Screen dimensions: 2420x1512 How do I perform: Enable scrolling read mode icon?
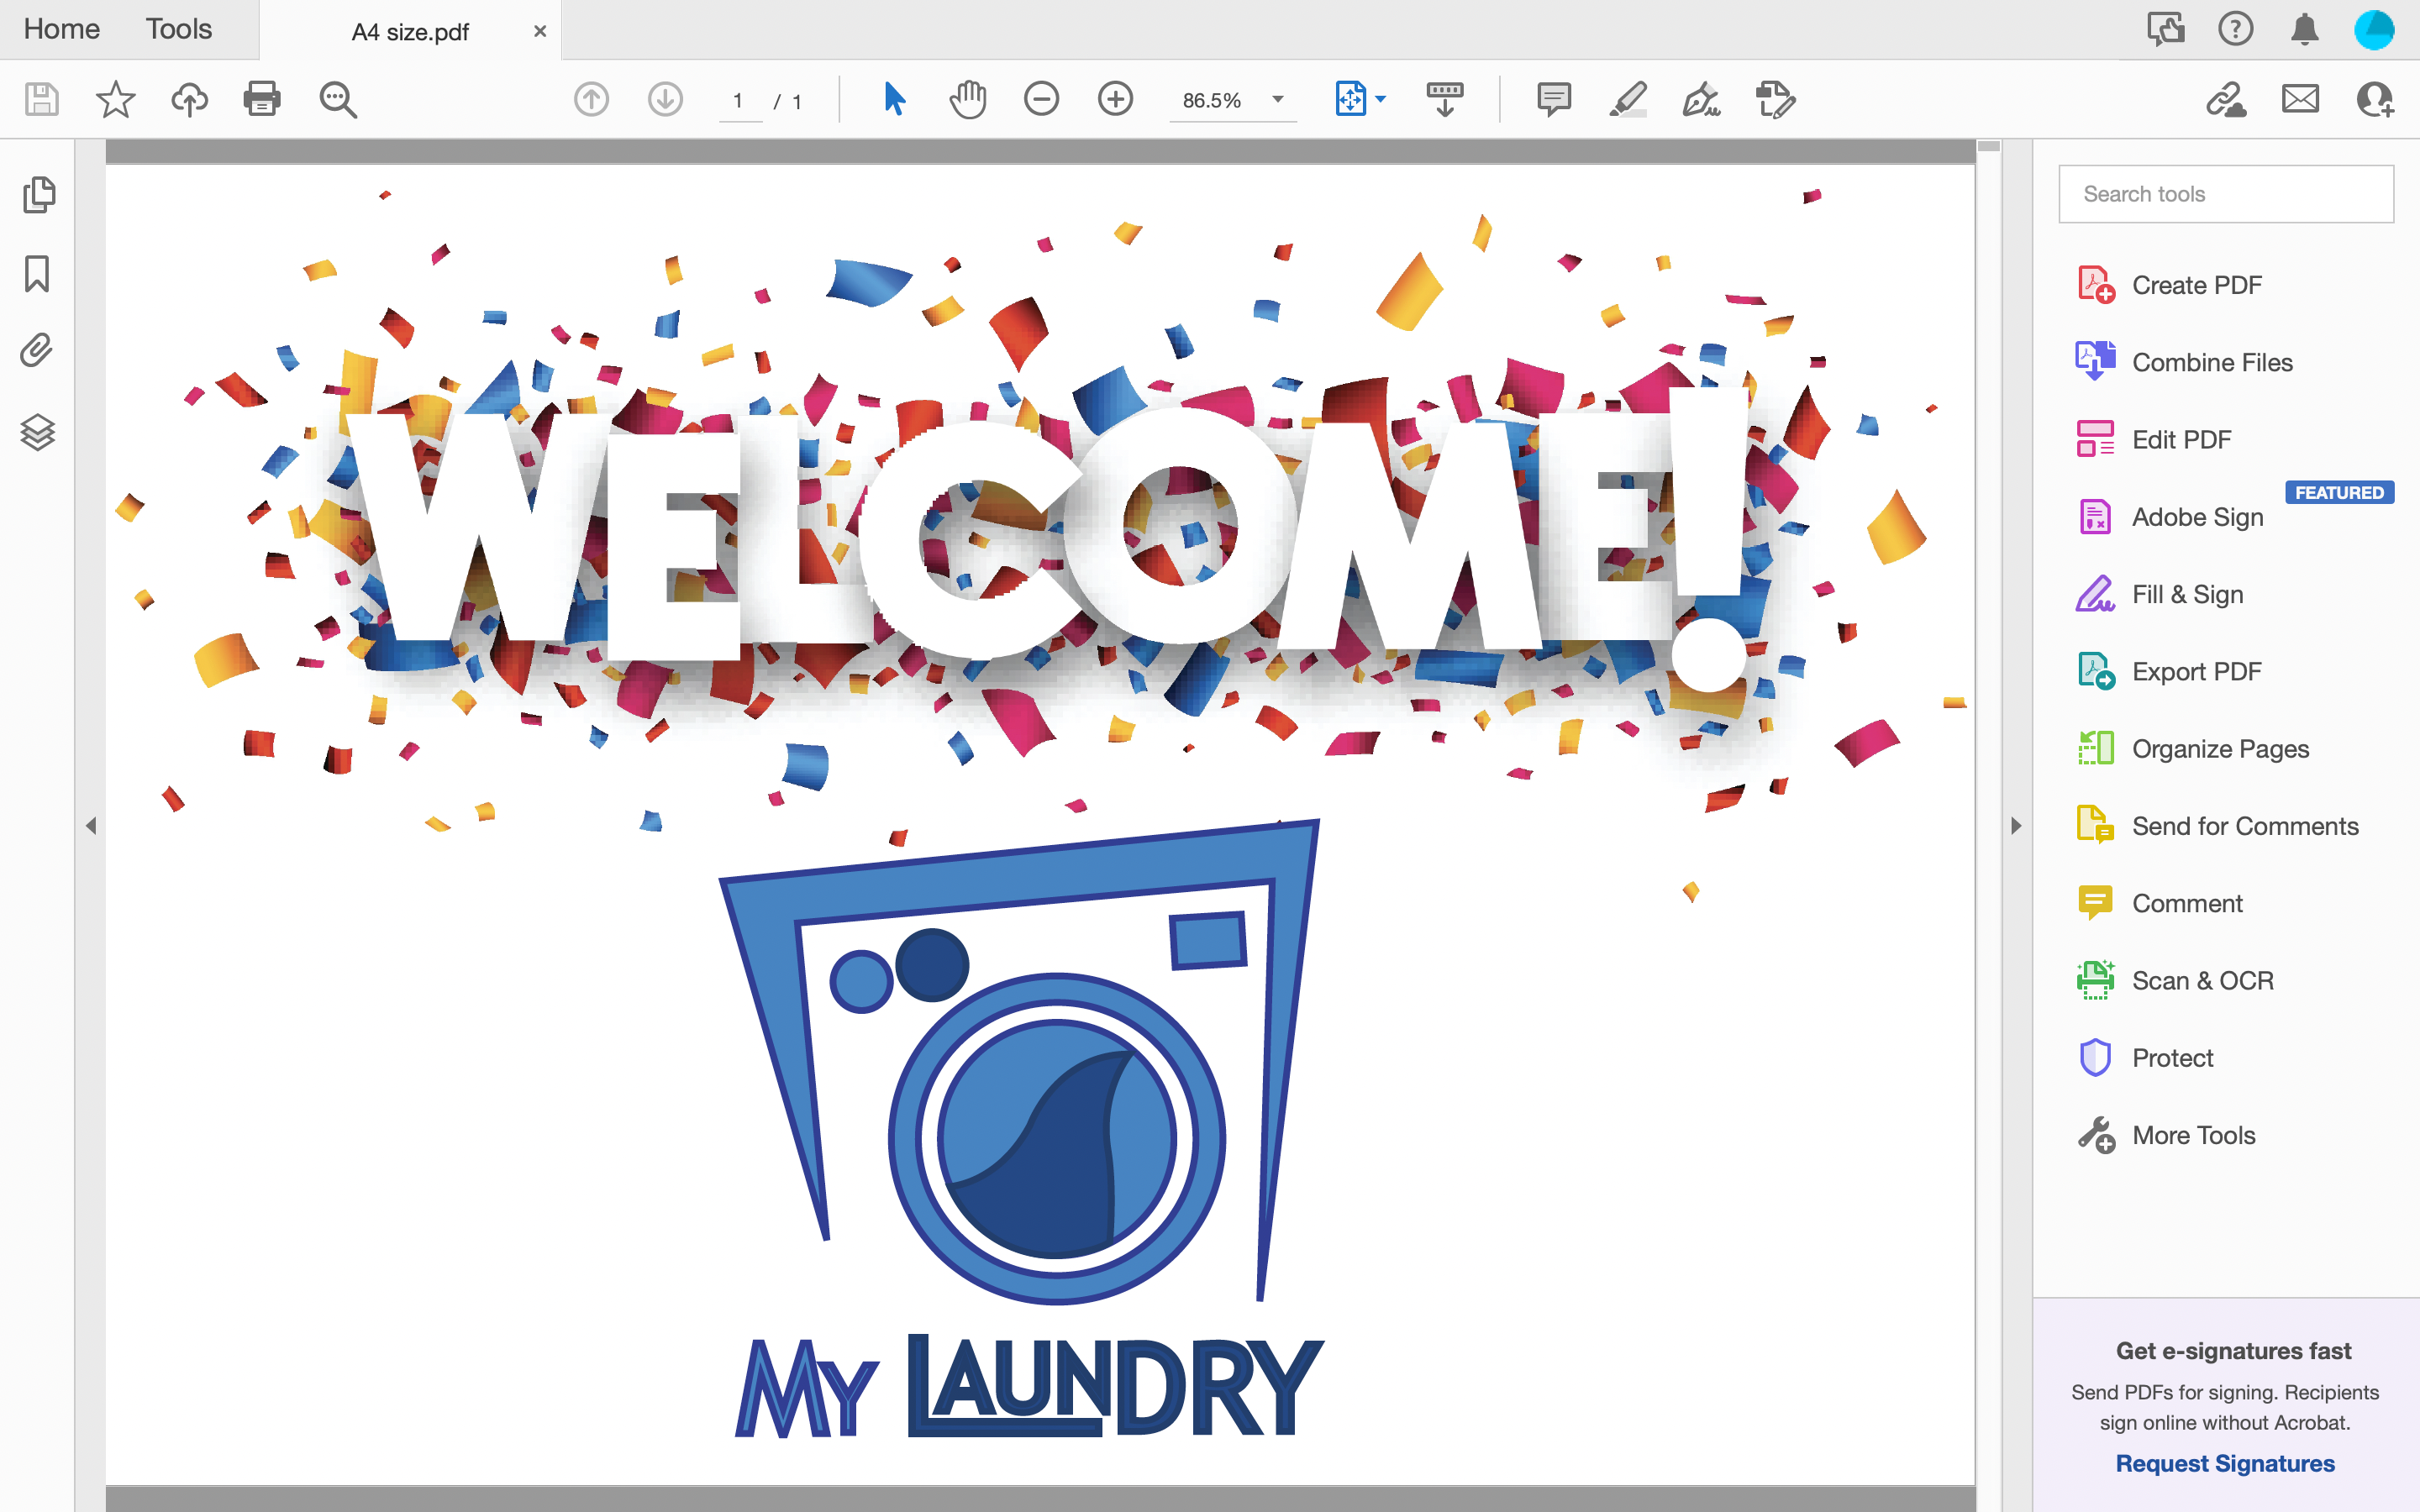click(x=1445, y=99)
